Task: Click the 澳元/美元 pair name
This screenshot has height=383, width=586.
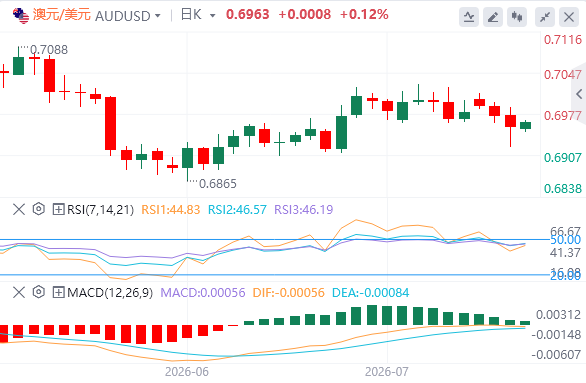Action: (x=62, y=15)
